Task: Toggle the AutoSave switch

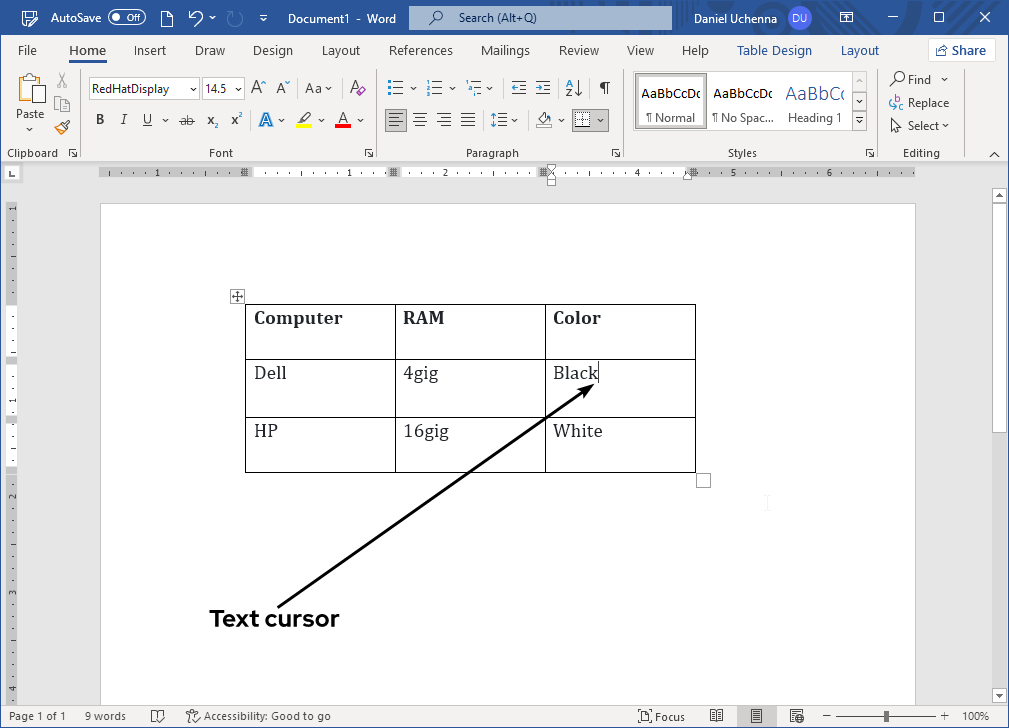Action: [x=127, y=18]
